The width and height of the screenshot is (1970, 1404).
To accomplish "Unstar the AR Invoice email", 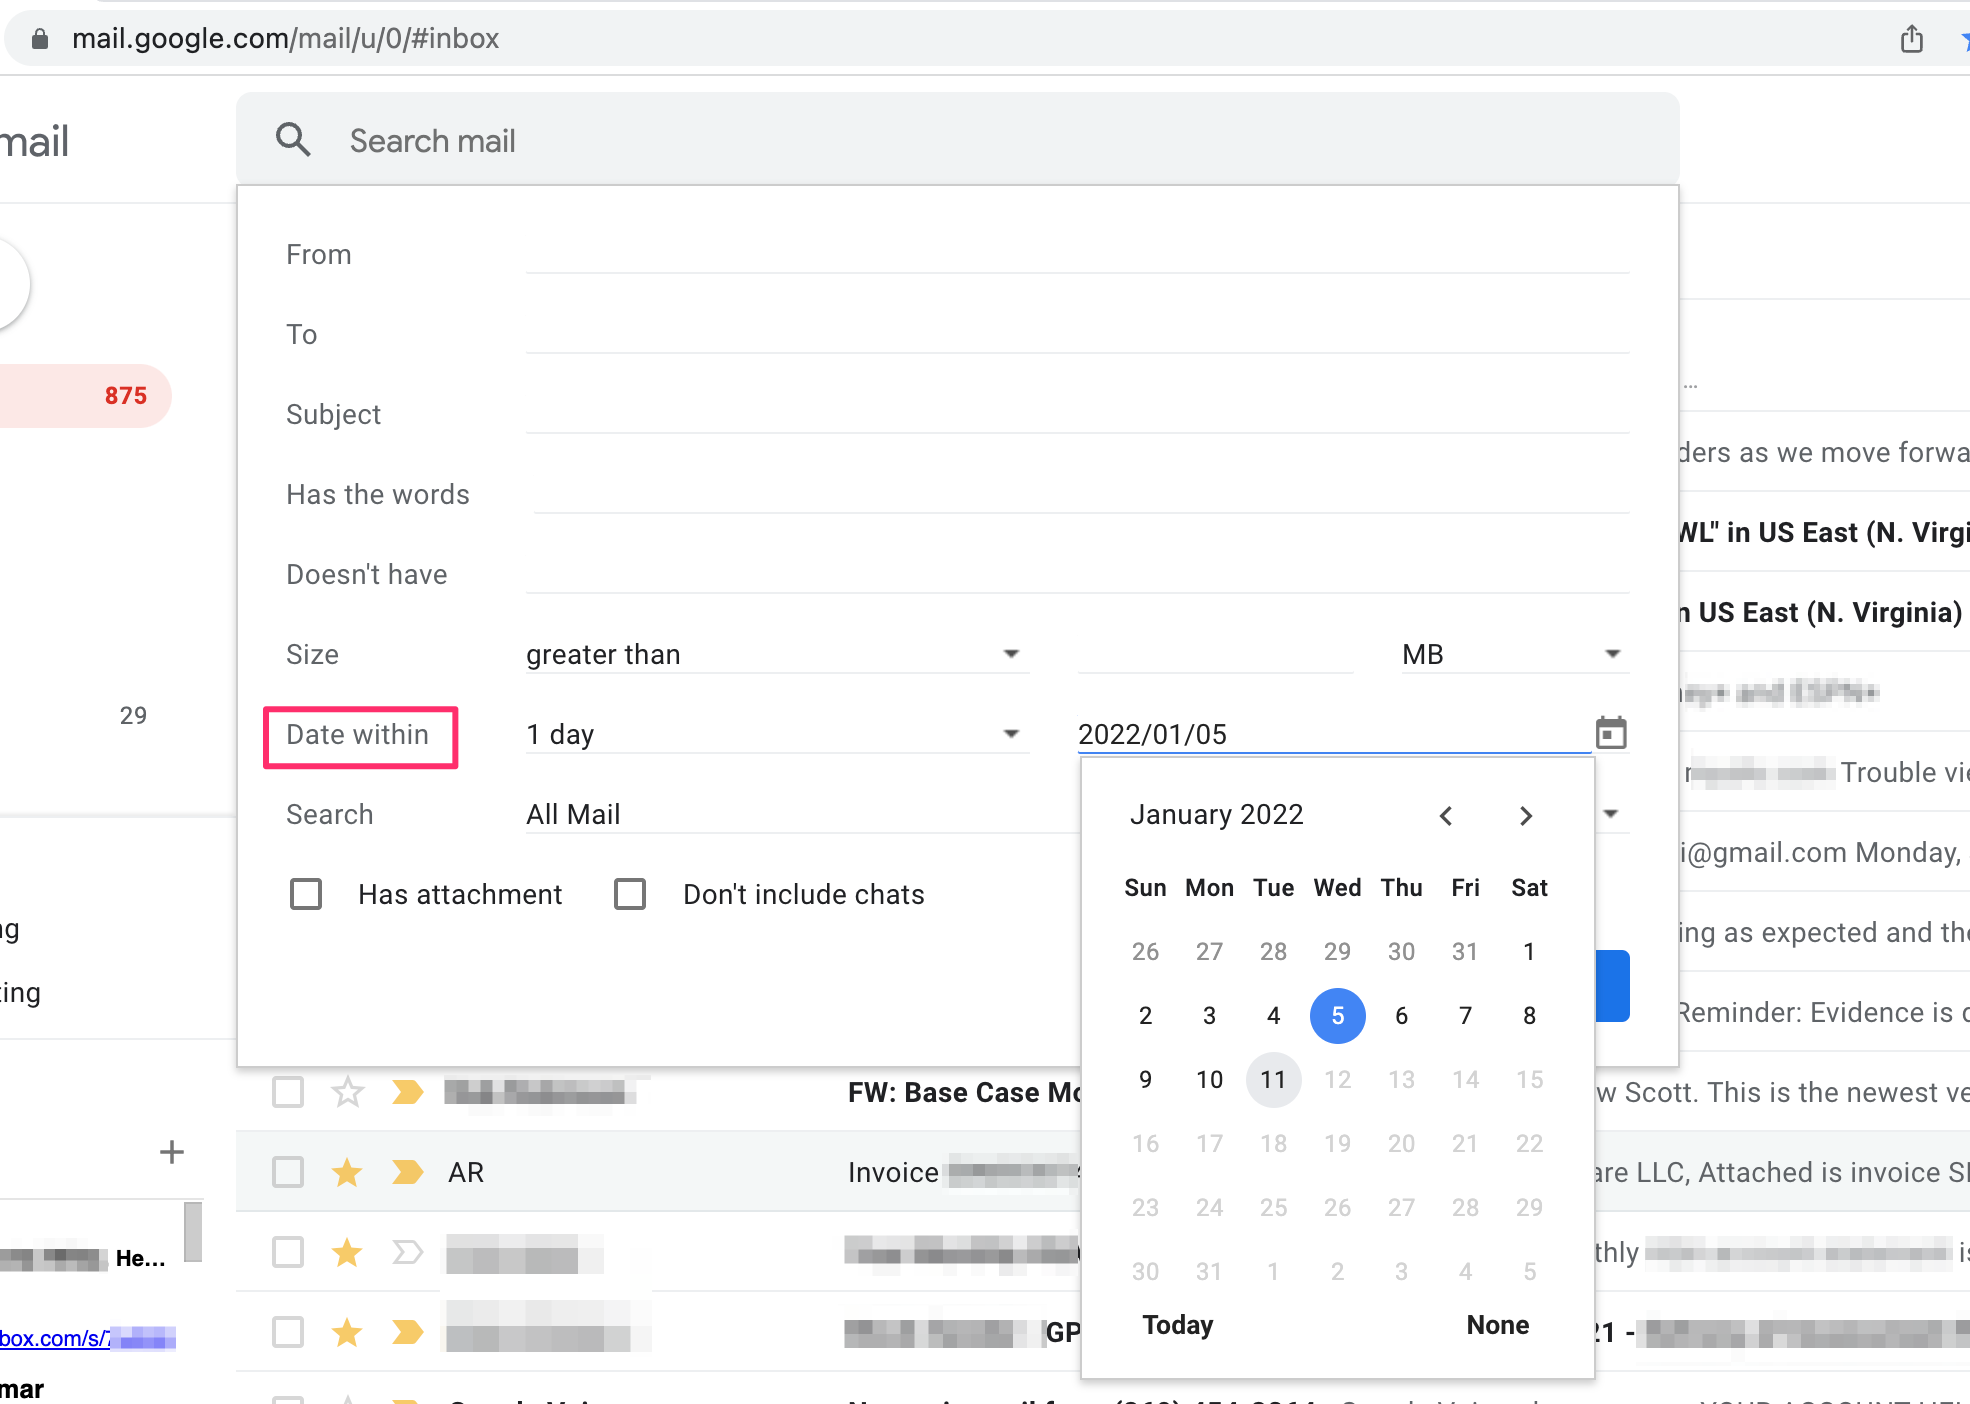I will coord(347,1172).
